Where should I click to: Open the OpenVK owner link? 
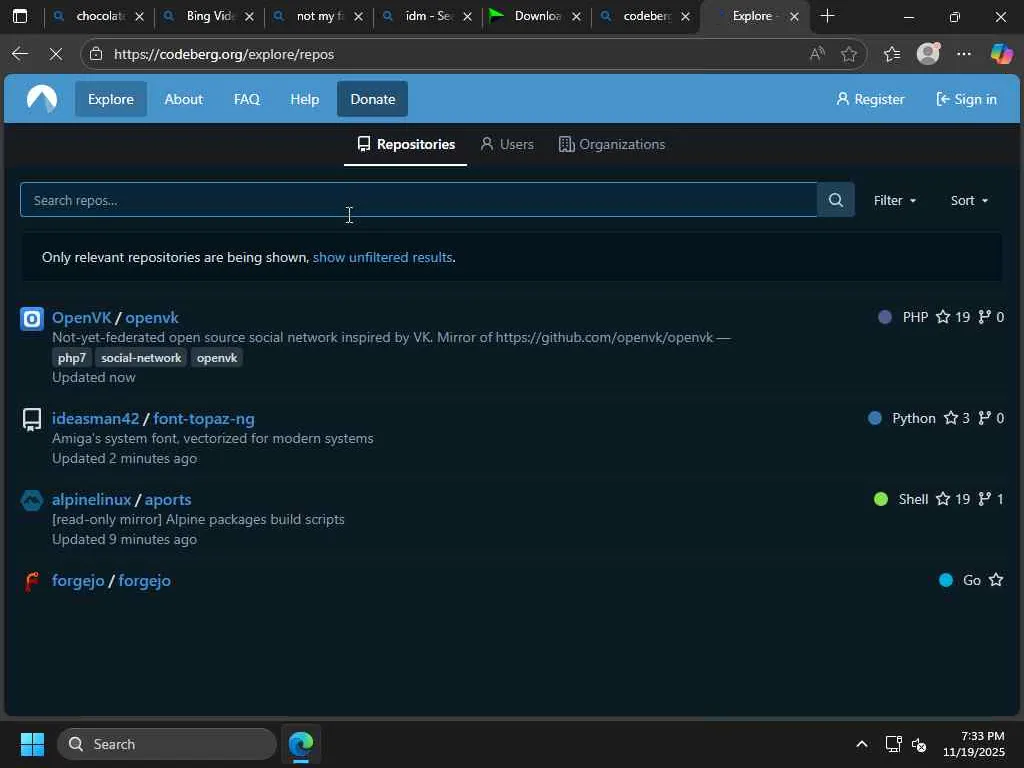coord(82,317)
